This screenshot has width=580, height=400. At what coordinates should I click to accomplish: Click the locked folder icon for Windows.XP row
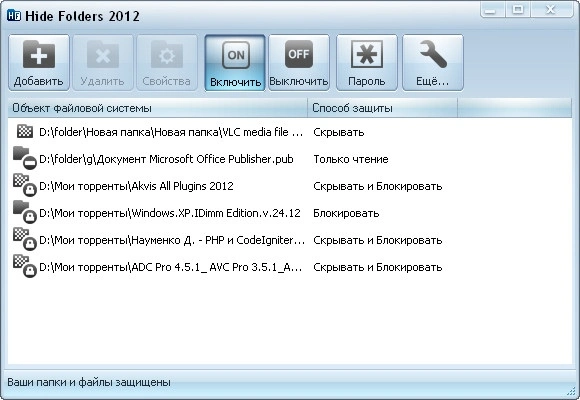point(25,212)
